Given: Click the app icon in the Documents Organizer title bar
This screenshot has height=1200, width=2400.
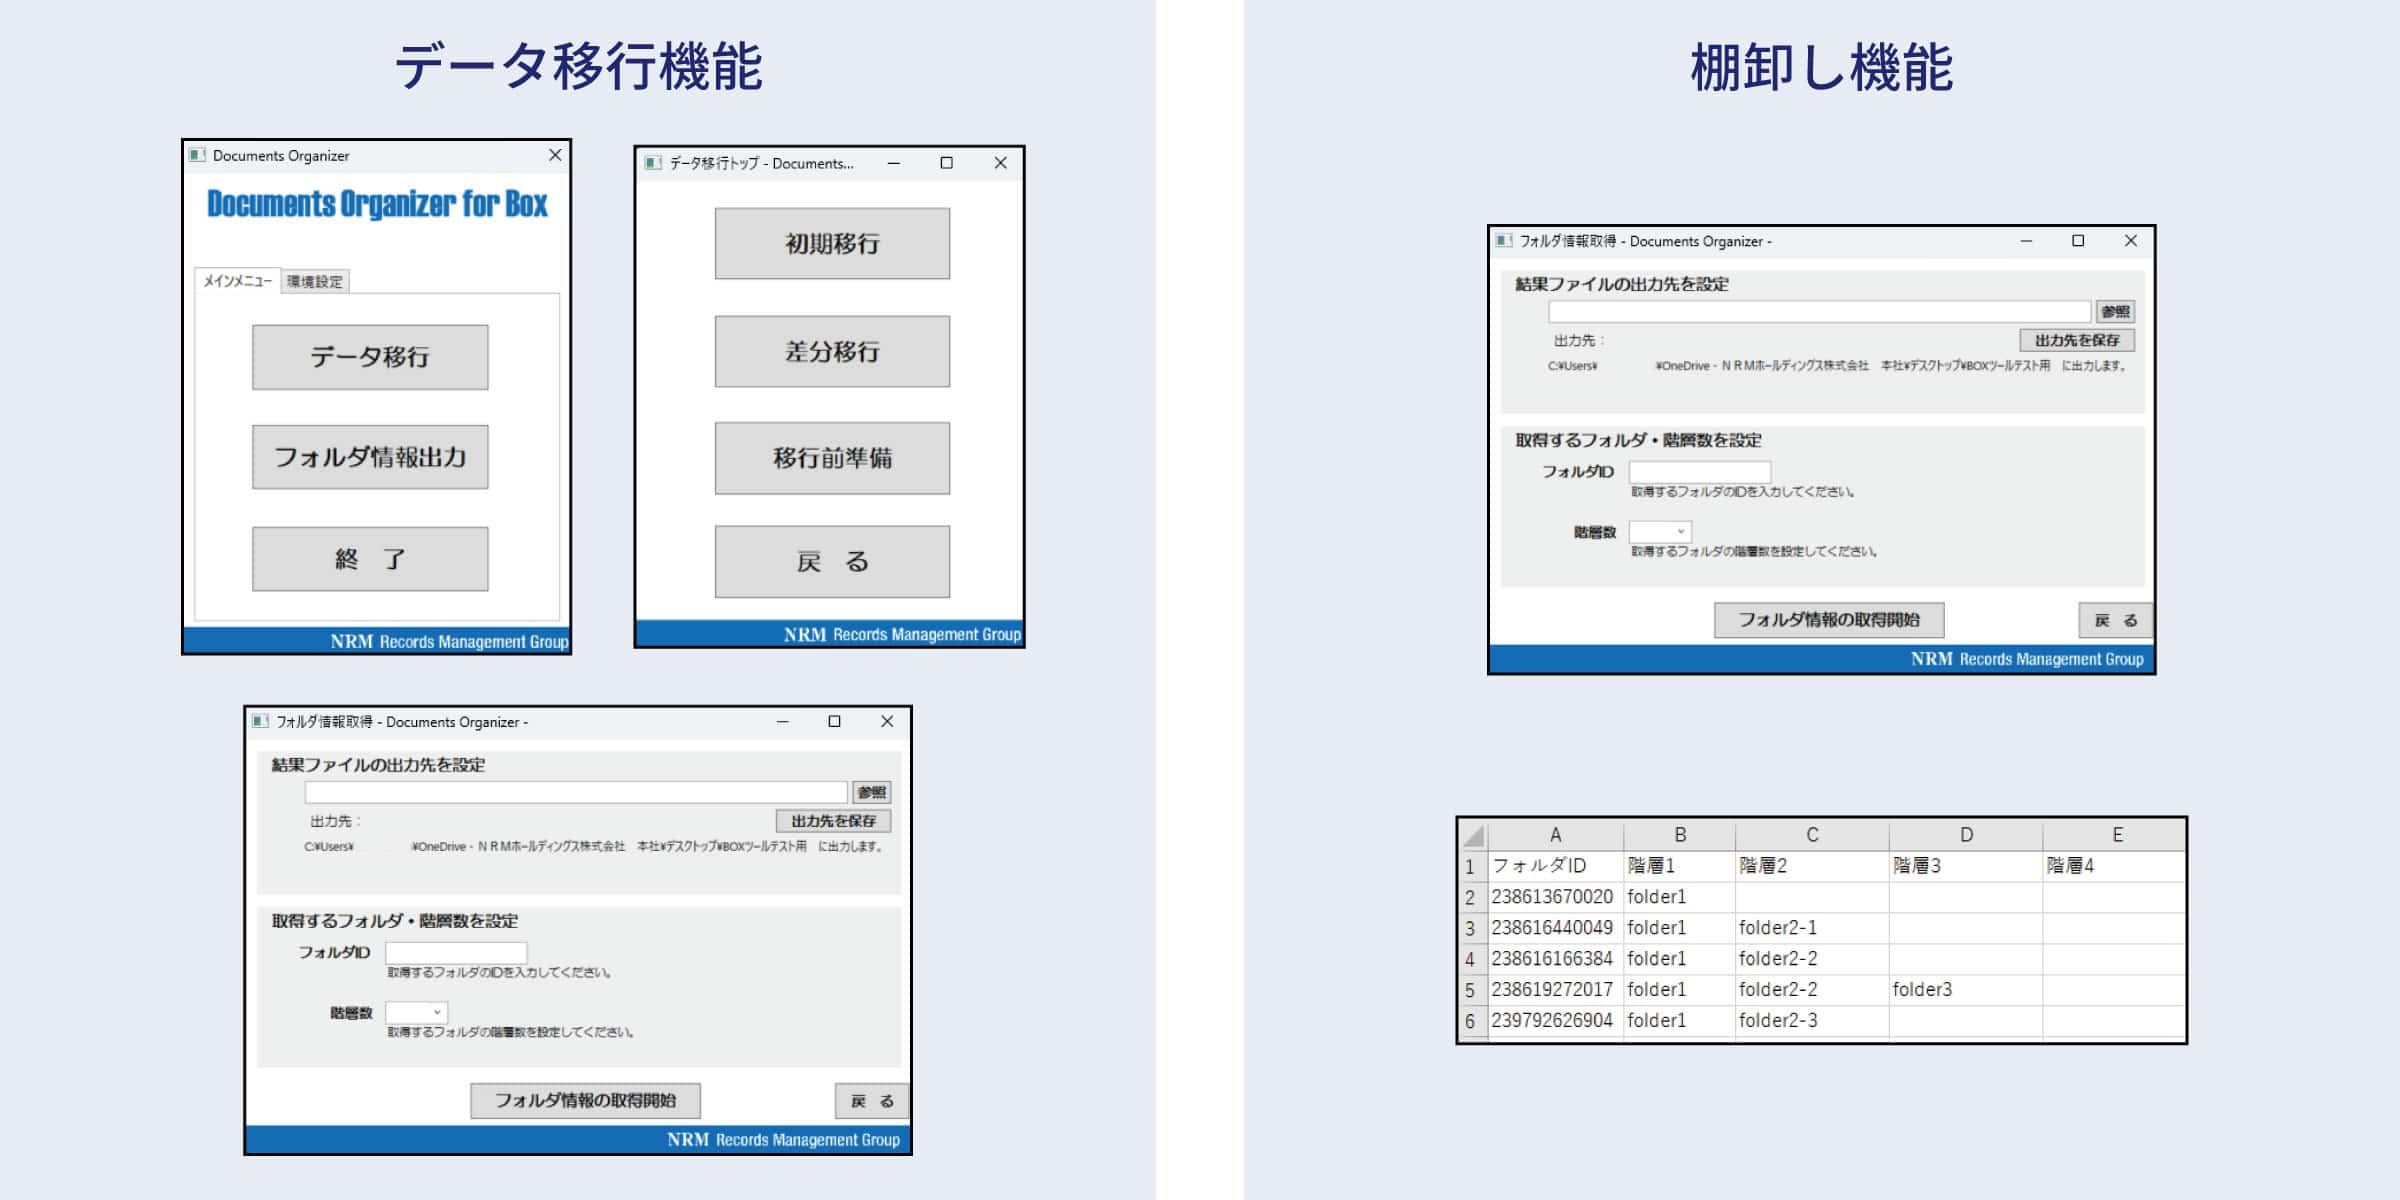Looking at the screenshot, I should pos(197,155).
